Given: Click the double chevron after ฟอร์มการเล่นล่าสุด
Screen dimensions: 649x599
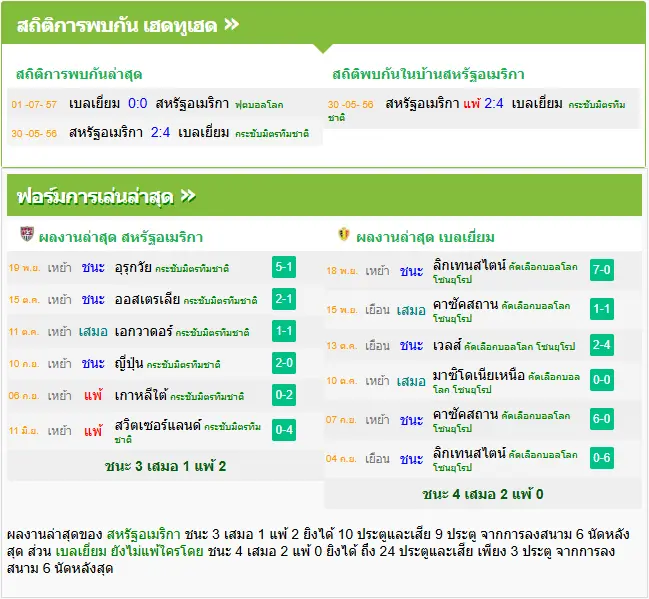Looking at the screenshot, I should pos(188,196).
